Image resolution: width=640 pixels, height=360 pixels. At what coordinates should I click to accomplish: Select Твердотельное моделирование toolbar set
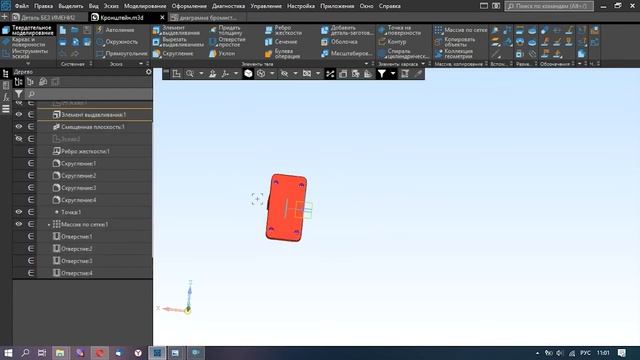coord(28,30)
